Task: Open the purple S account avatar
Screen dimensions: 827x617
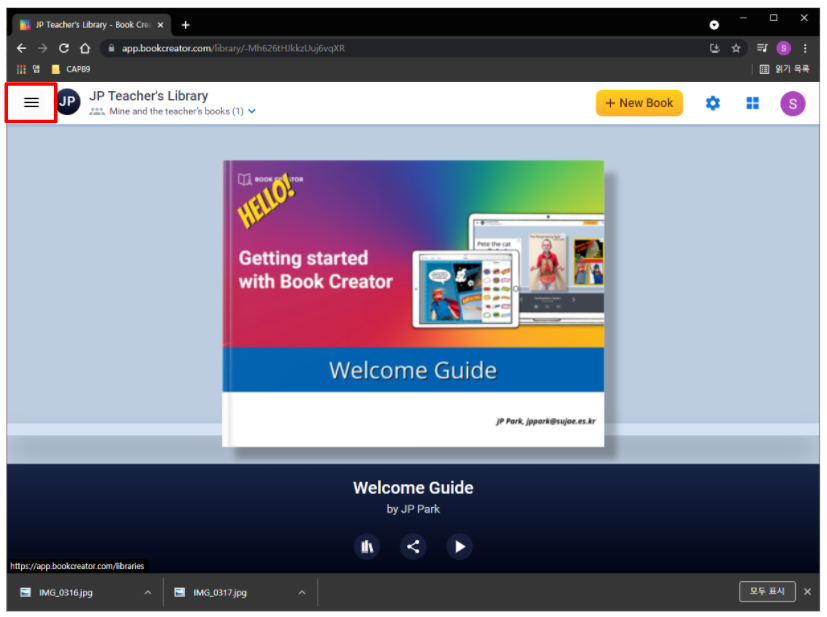Action: pos(792,103)
